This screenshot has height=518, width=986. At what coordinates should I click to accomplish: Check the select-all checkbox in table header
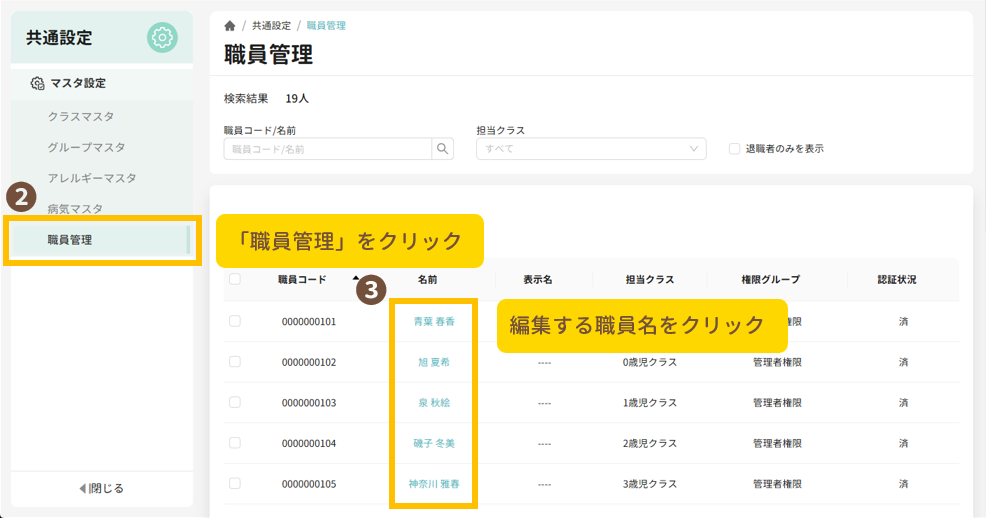(x=235, y=280)
